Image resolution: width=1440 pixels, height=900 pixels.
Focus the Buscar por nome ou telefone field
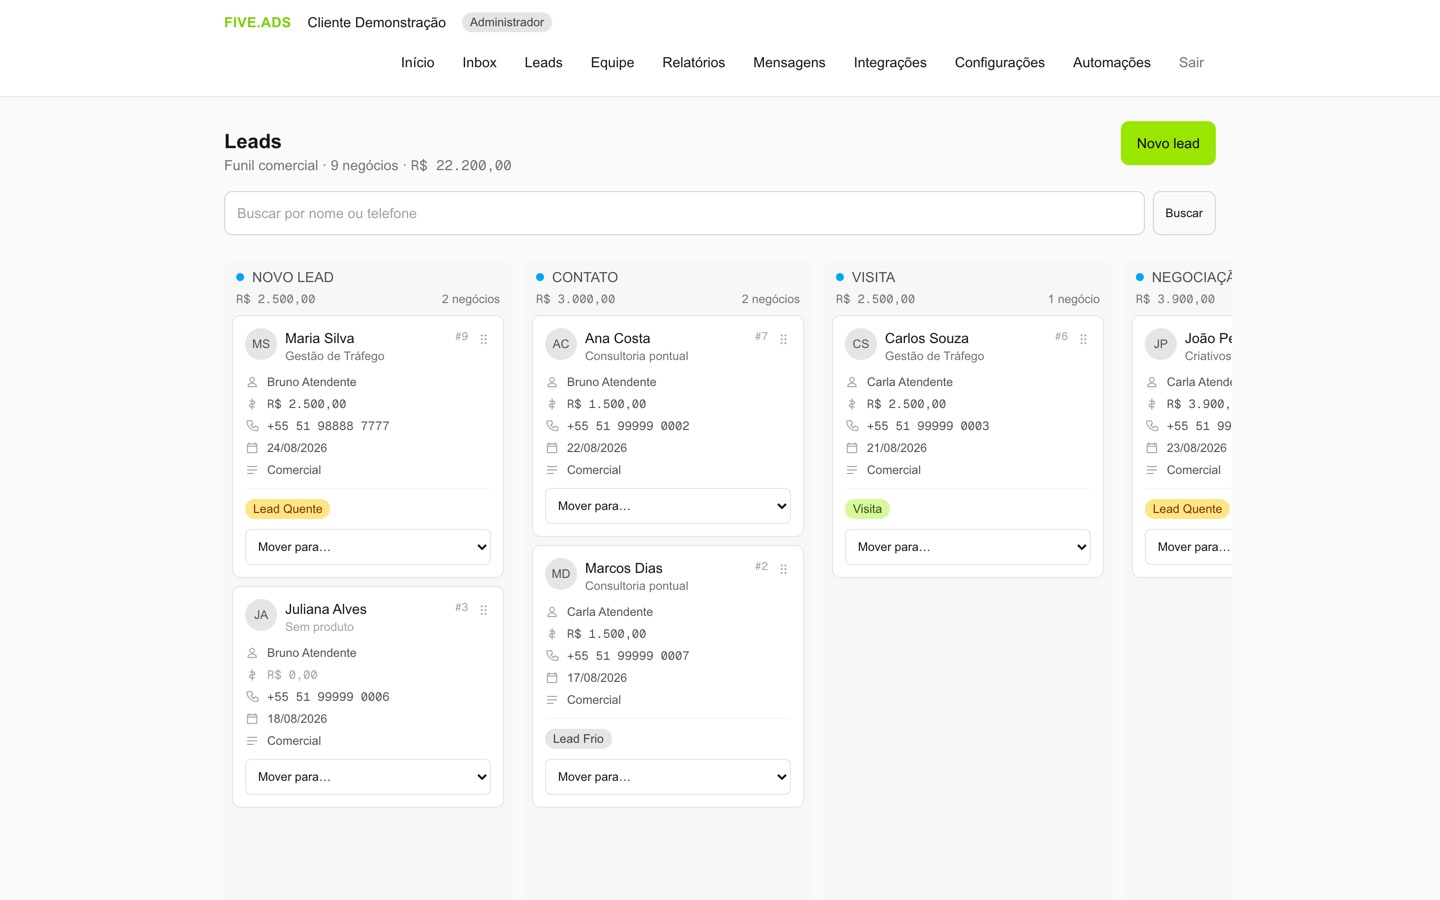pos(684,213)
